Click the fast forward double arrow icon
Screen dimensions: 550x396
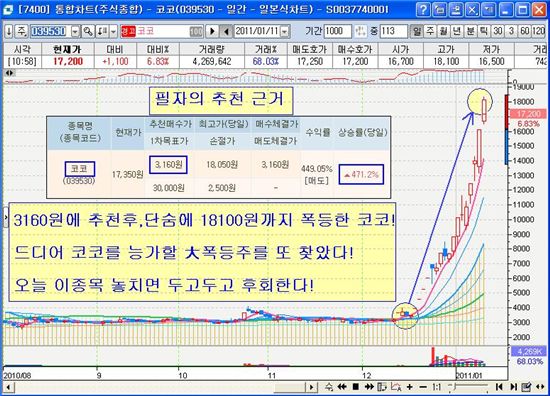pos(369,387)
